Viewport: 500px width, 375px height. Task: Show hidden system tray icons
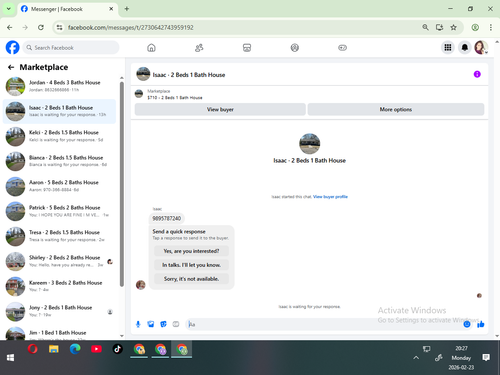[416, 358]
